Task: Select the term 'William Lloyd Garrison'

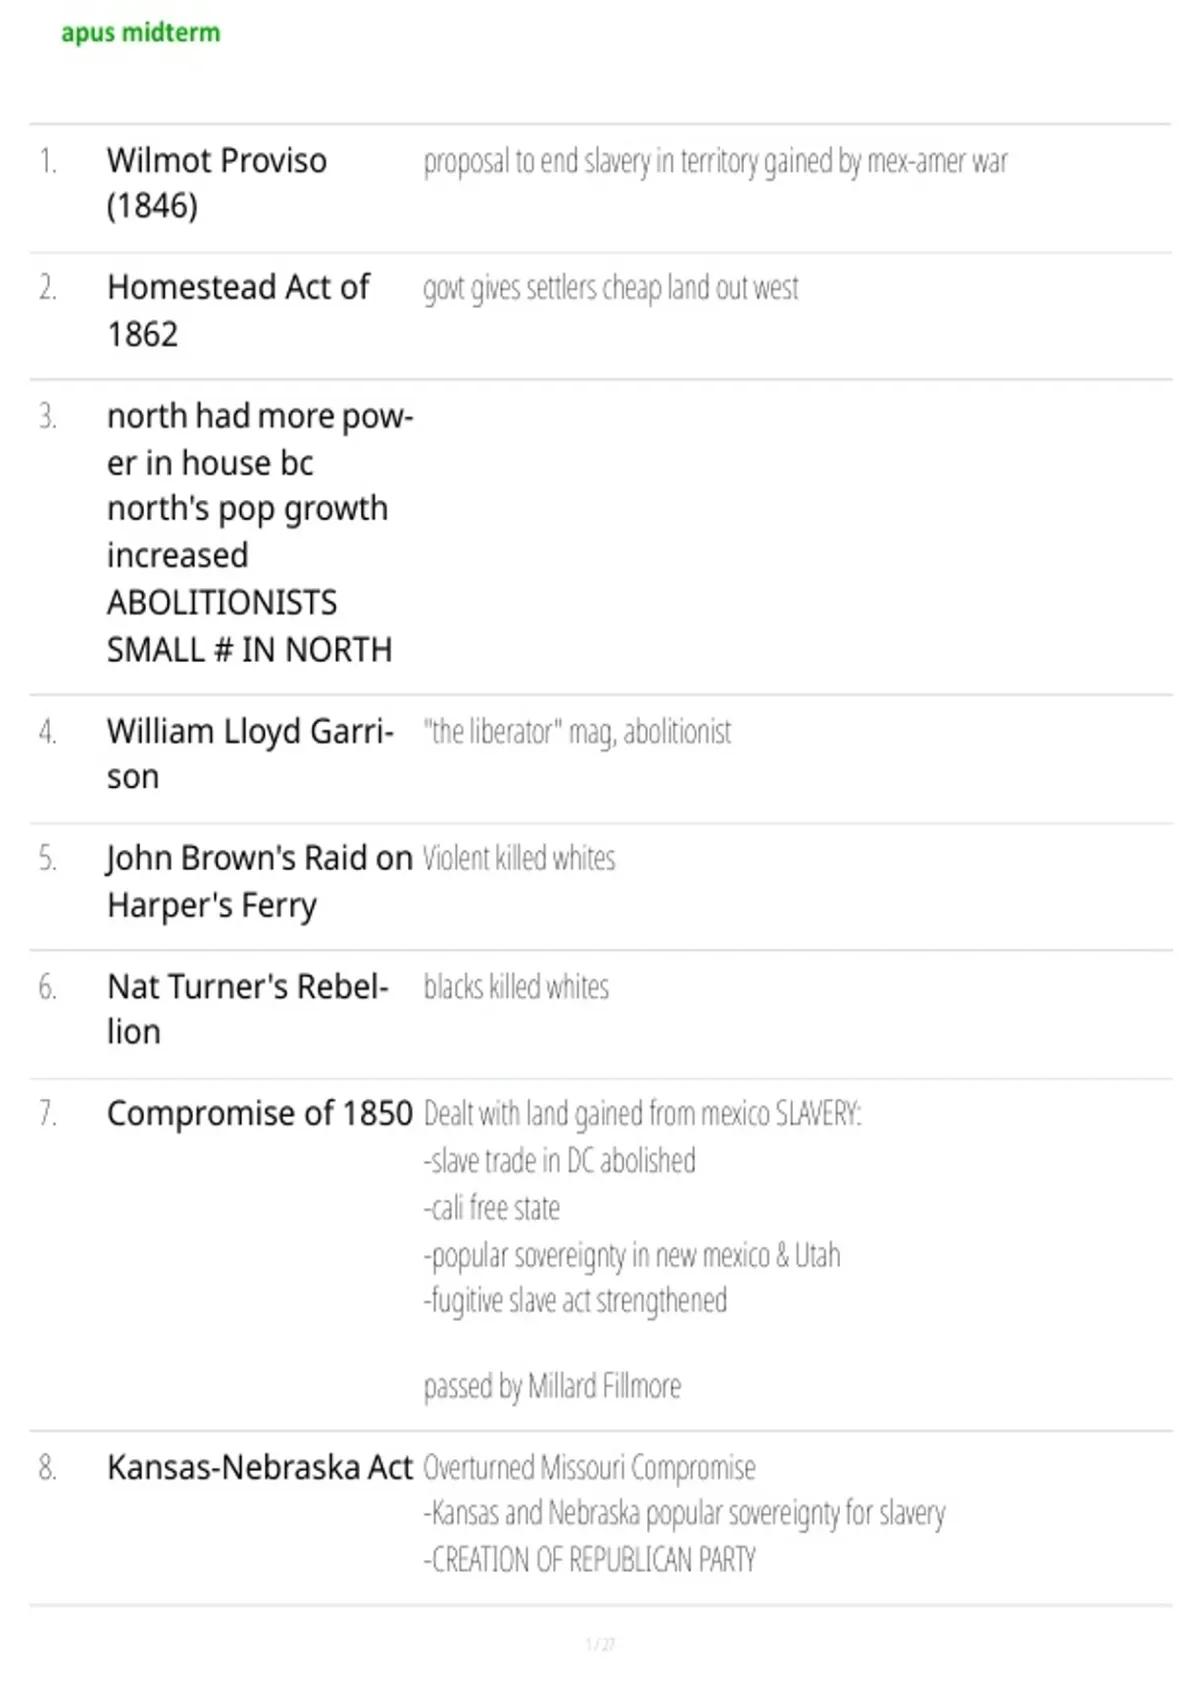Action: click(250, 754)
